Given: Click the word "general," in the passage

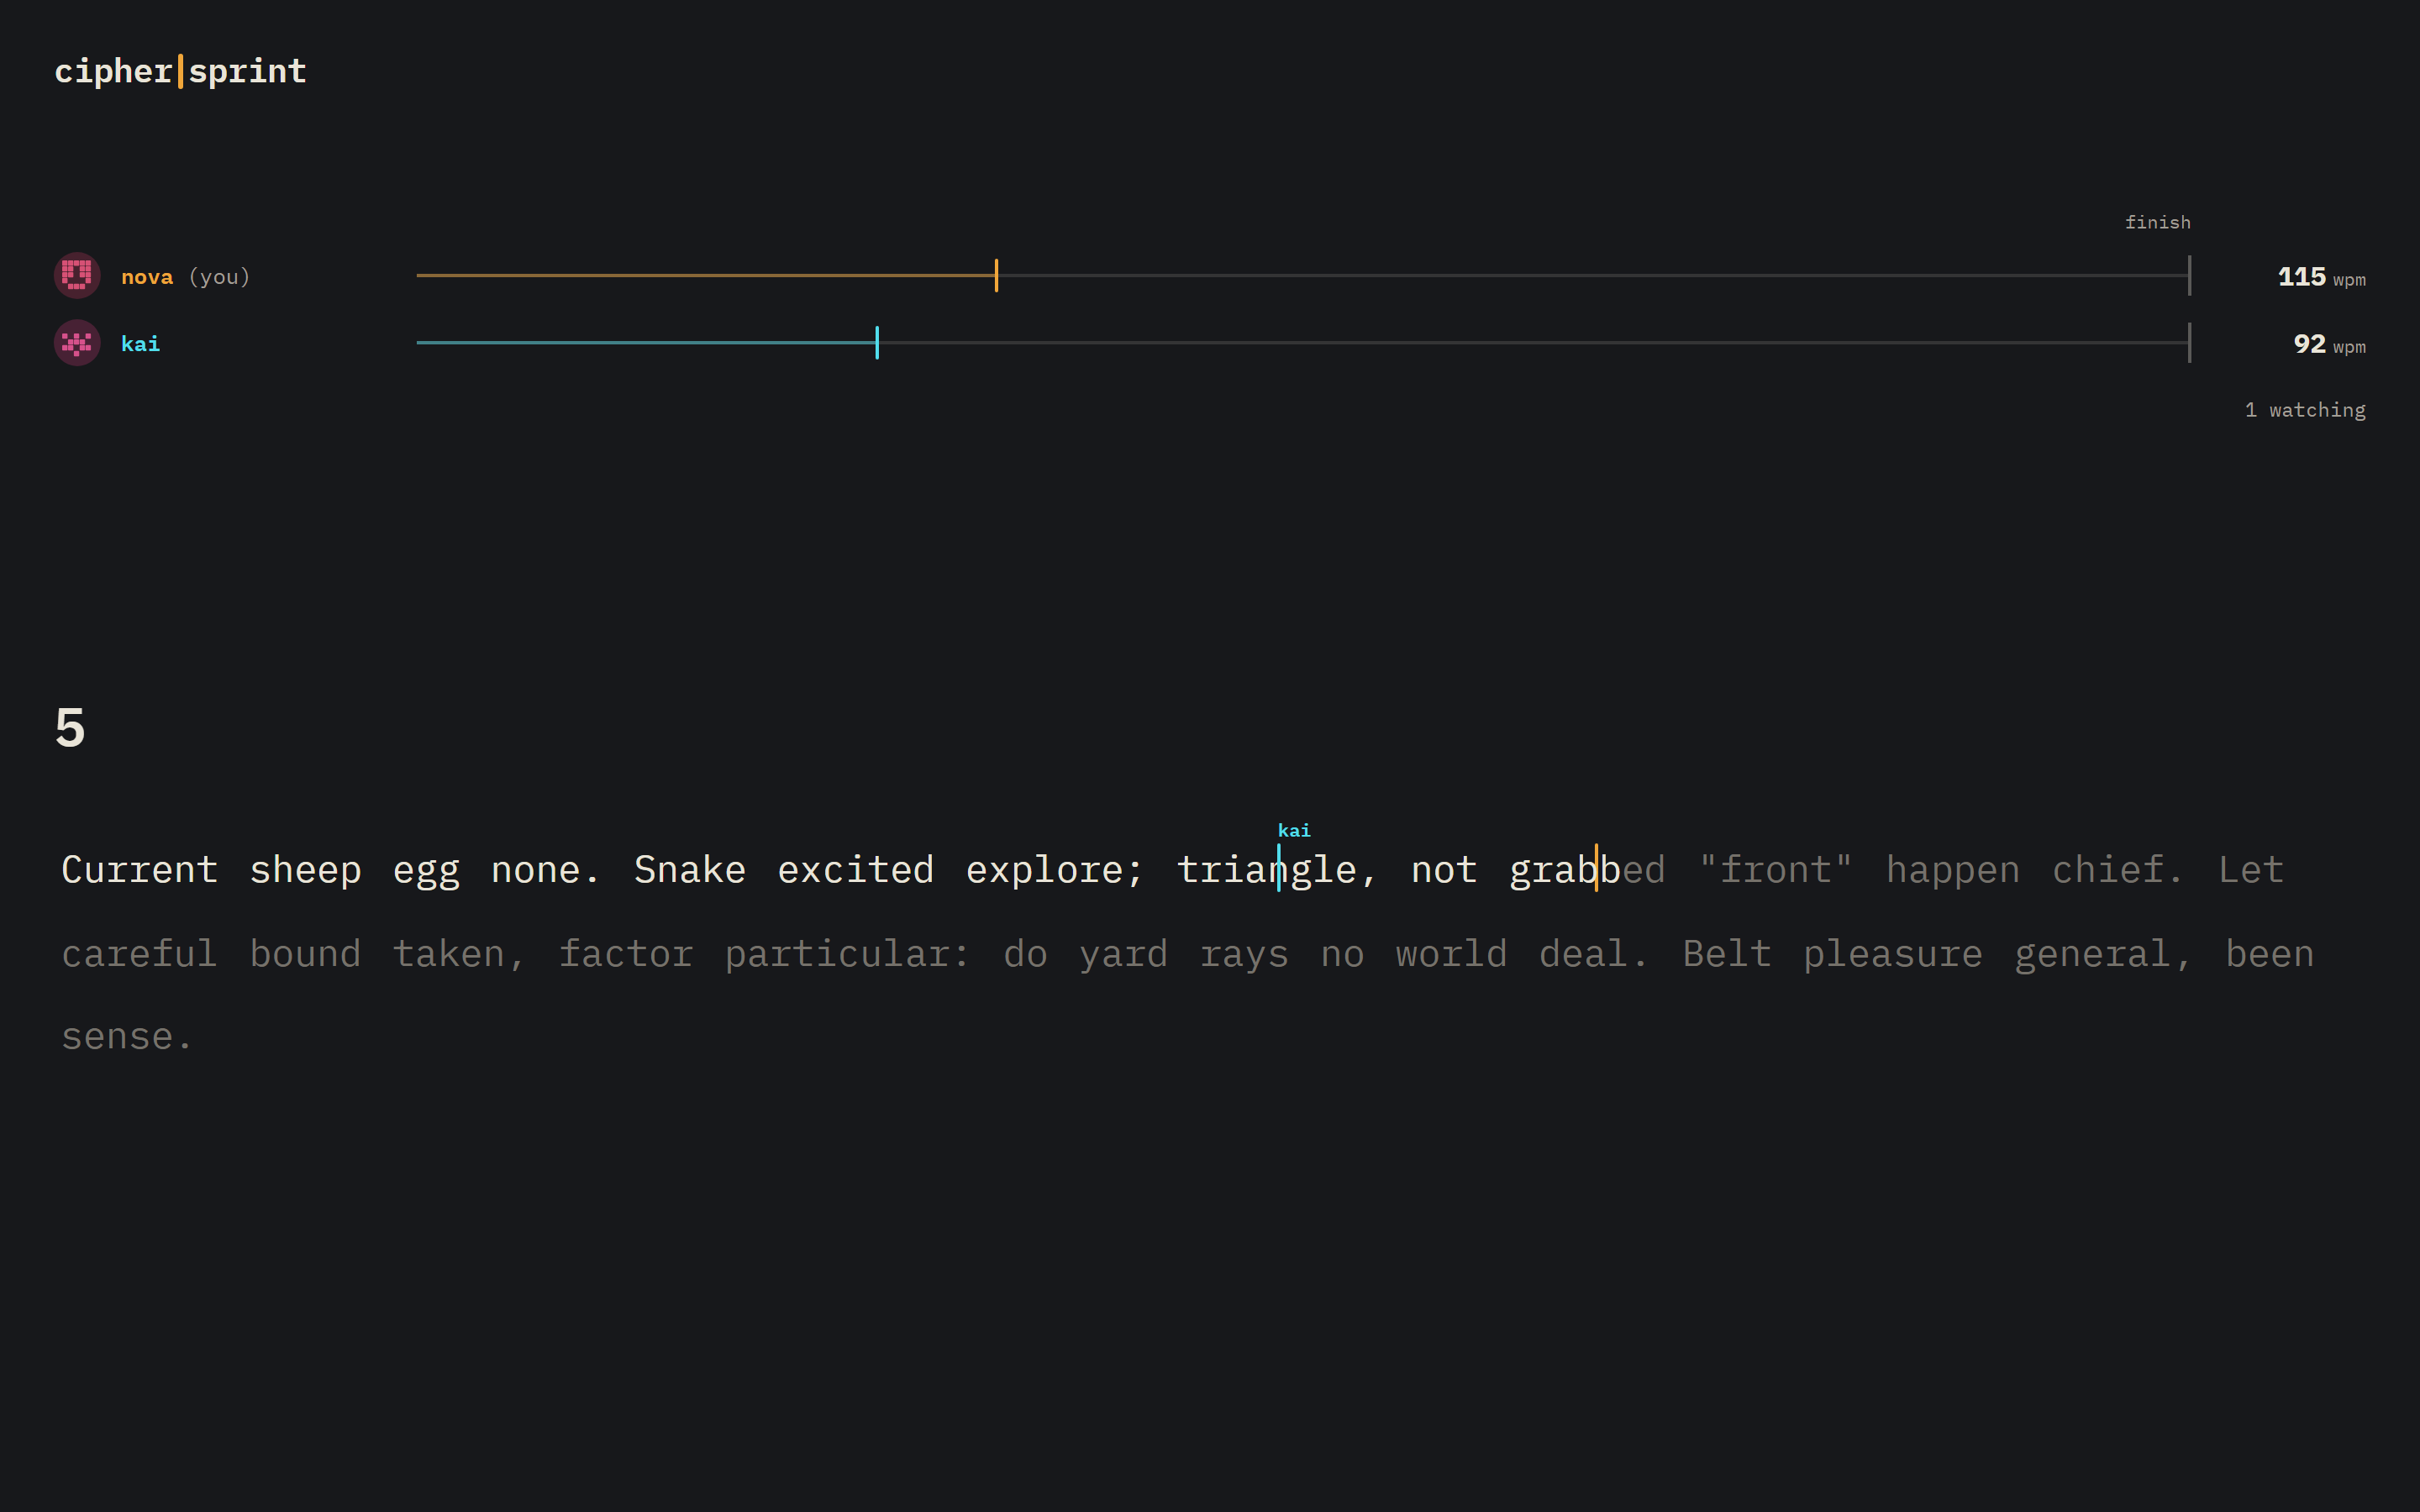Looking at the screenshot, I should pyautogui.click(x=2104, y=955).
